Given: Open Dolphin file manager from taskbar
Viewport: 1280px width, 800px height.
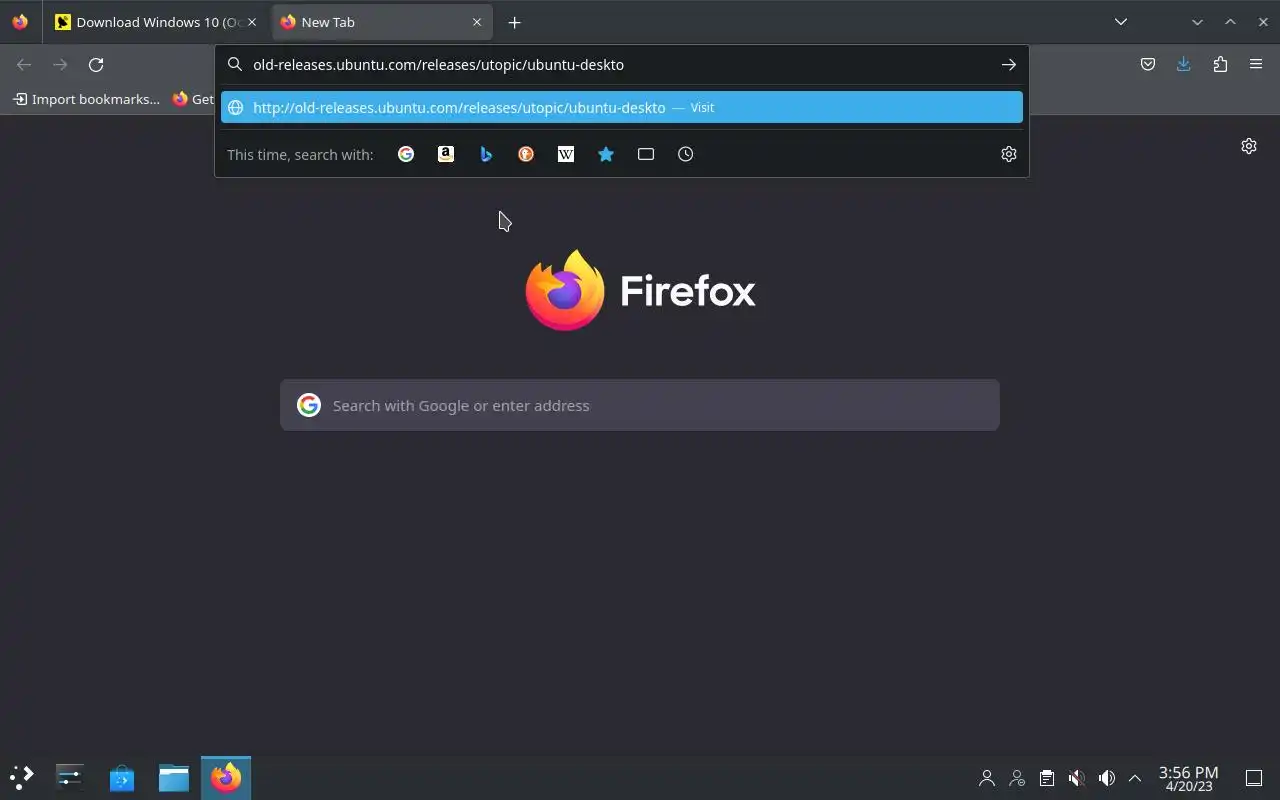Looking at the screenshot, I should (174, 777).
